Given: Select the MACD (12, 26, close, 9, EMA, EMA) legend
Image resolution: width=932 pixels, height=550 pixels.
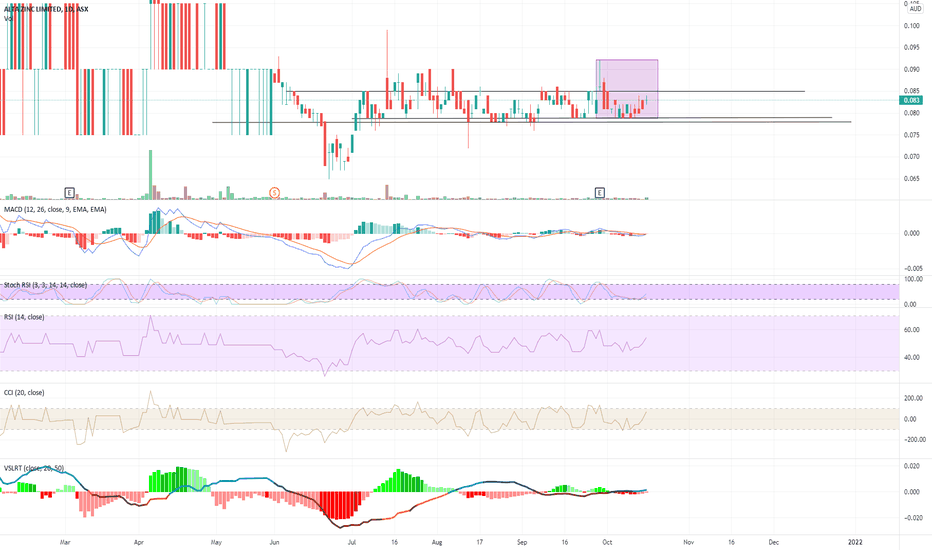Looking at the screenshot, I should pyautogui.click(x=55, y=209).
